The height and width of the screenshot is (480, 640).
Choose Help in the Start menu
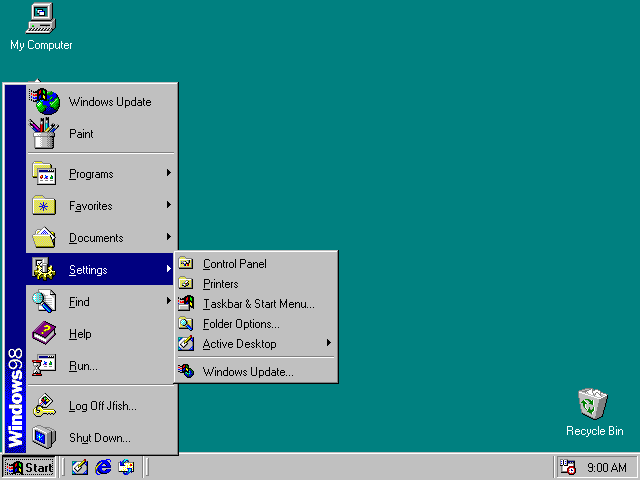tap(102, 333)
